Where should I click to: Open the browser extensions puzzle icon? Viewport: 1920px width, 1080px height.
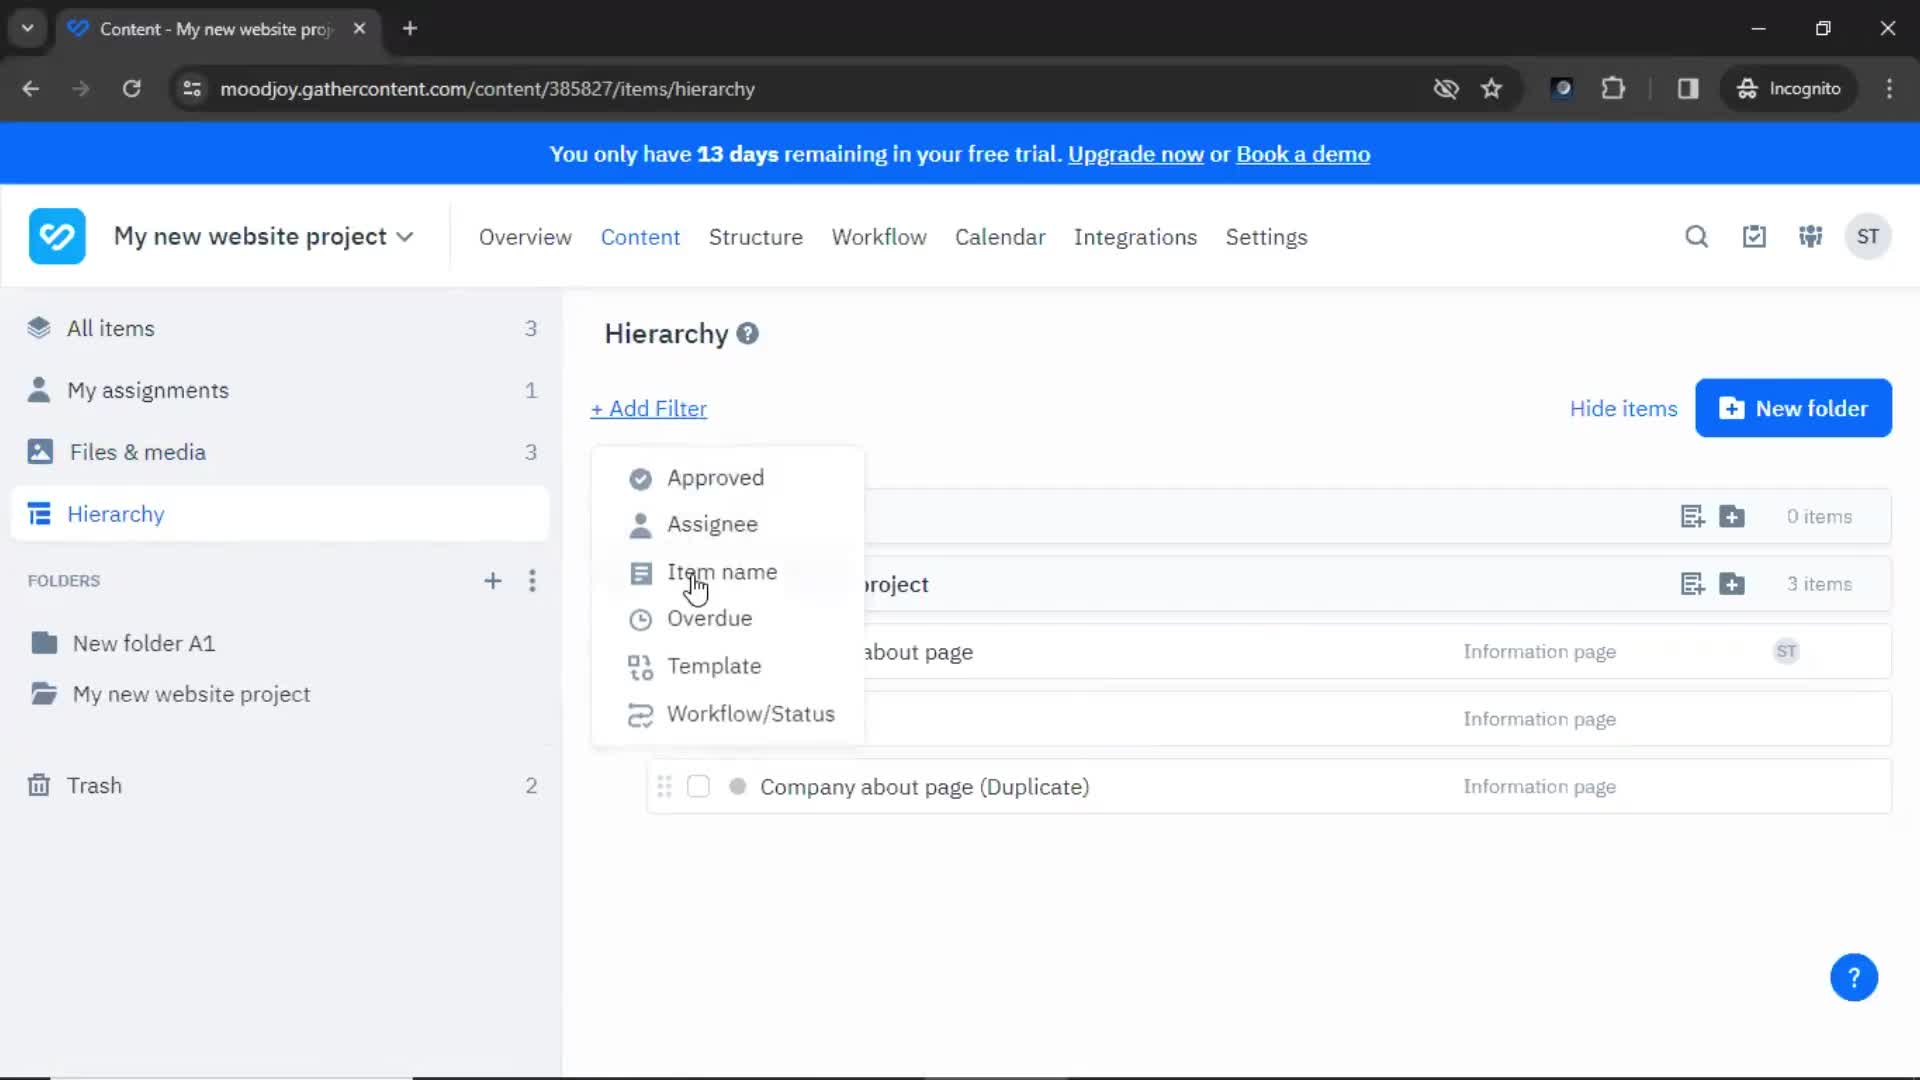coord(1613,89)
